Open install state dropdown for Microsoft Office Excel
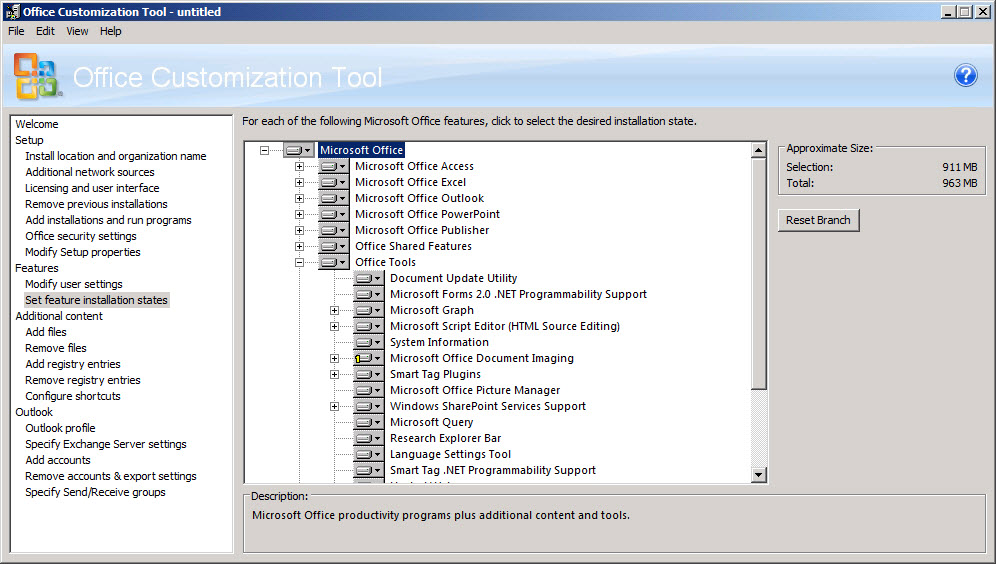996x564 pixels. tap(333, 182)
